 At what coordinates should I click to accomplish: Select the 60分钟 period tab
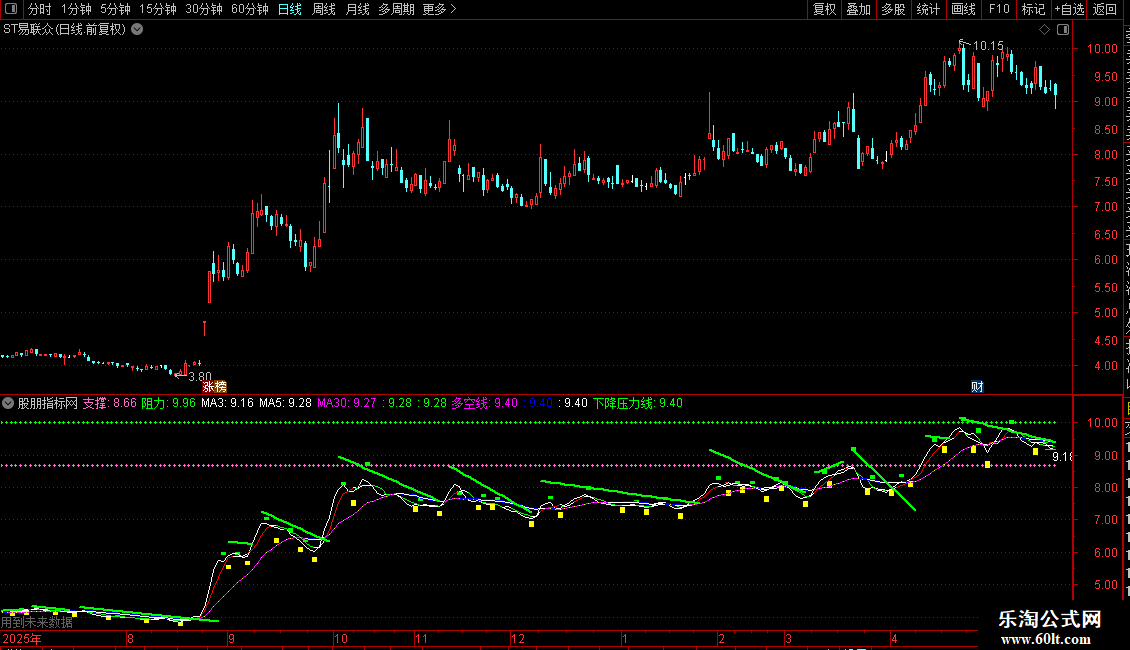tap(249, 9)
